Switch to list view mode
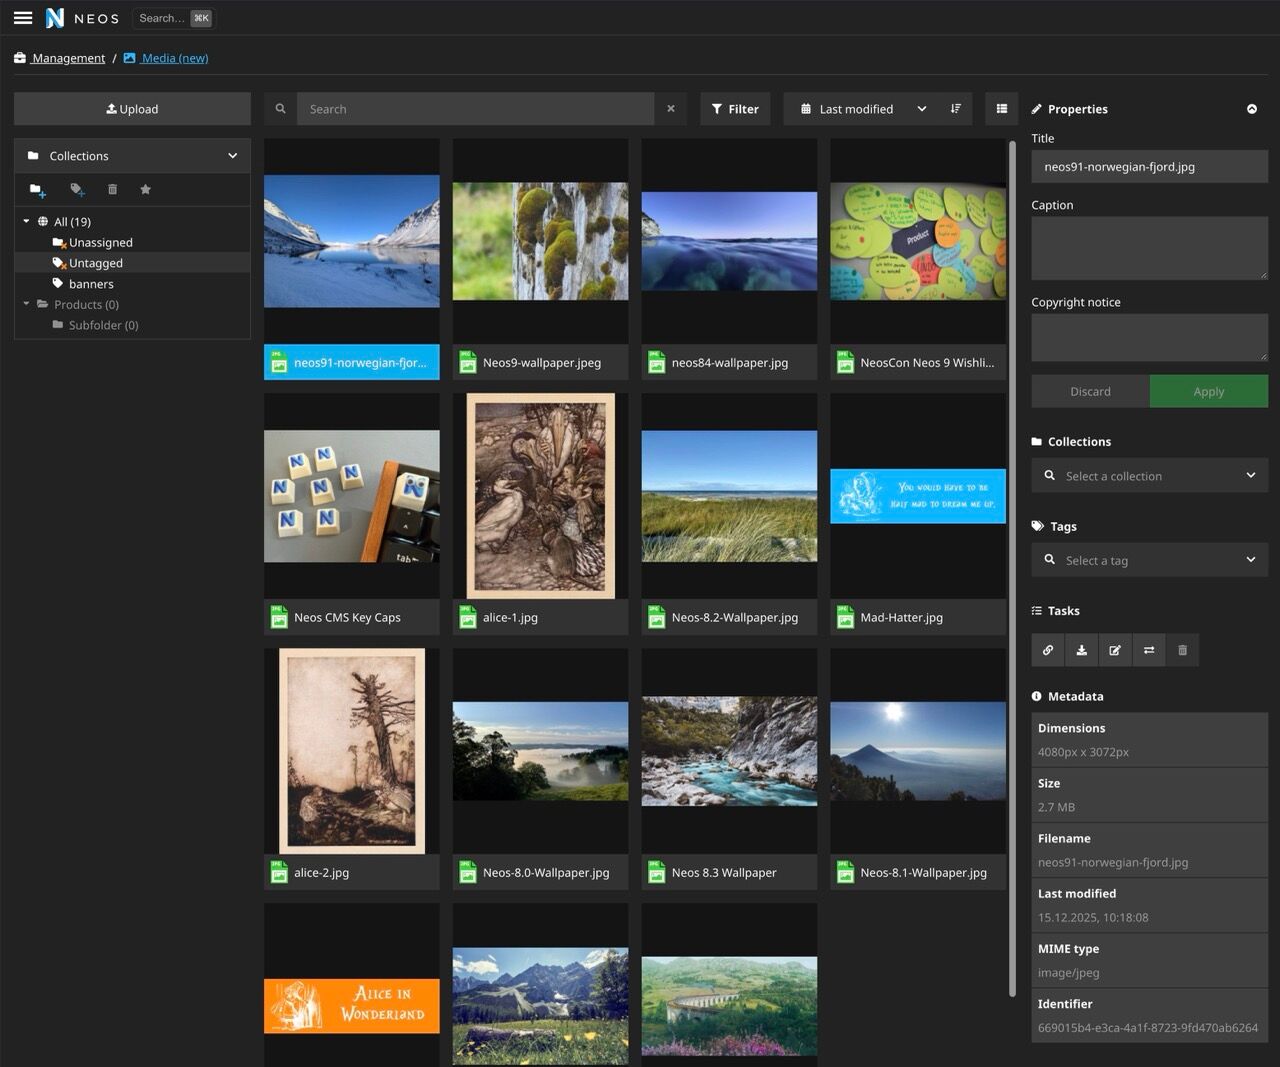Image resolution: width=1280 pixels, height=1067 pixels. coord(1002,109)
